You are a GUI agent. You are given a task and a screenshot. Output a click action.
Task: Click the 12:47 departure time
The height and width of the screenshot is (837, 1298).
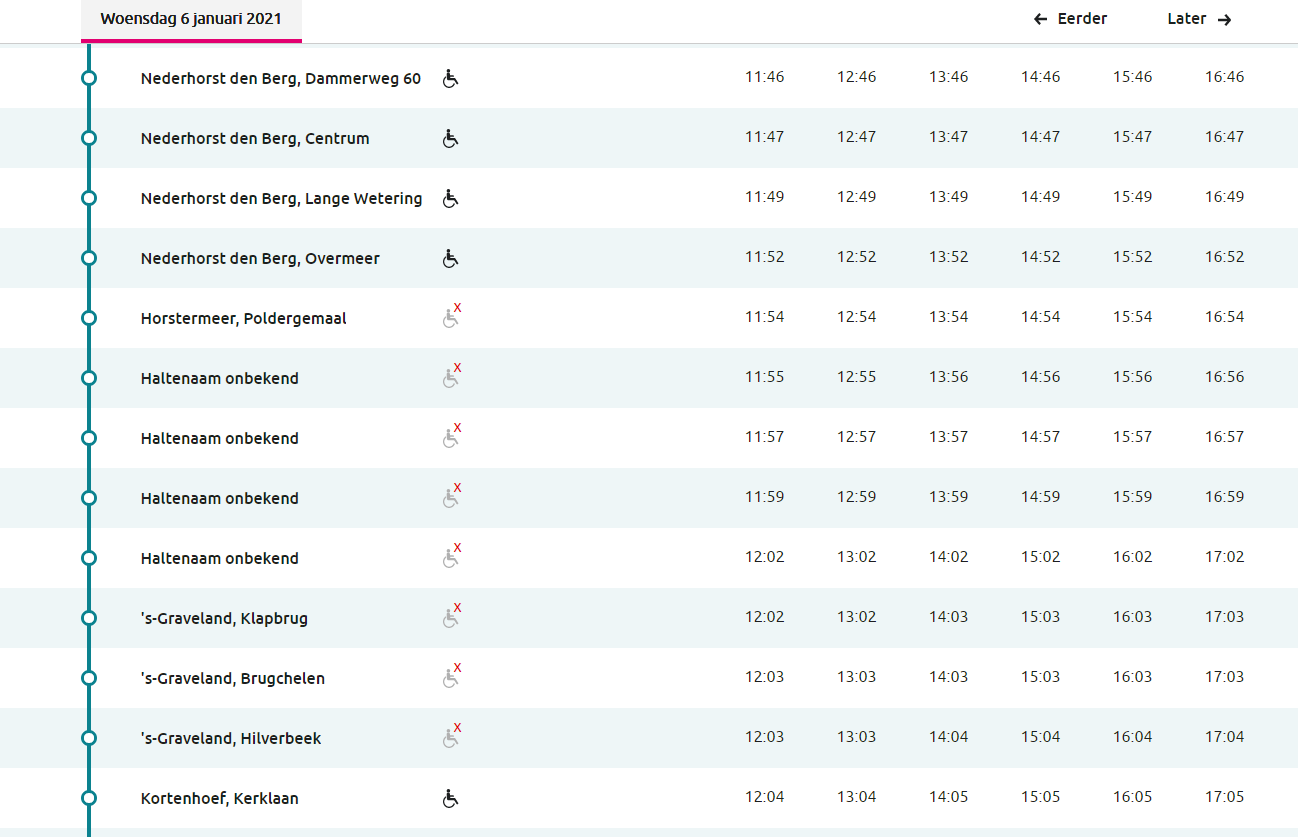click(857, 136)
